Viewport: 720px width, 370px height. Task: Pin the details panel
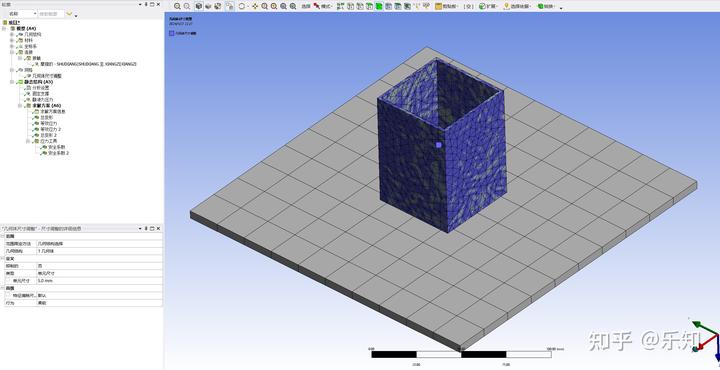(x=146, y=228)
